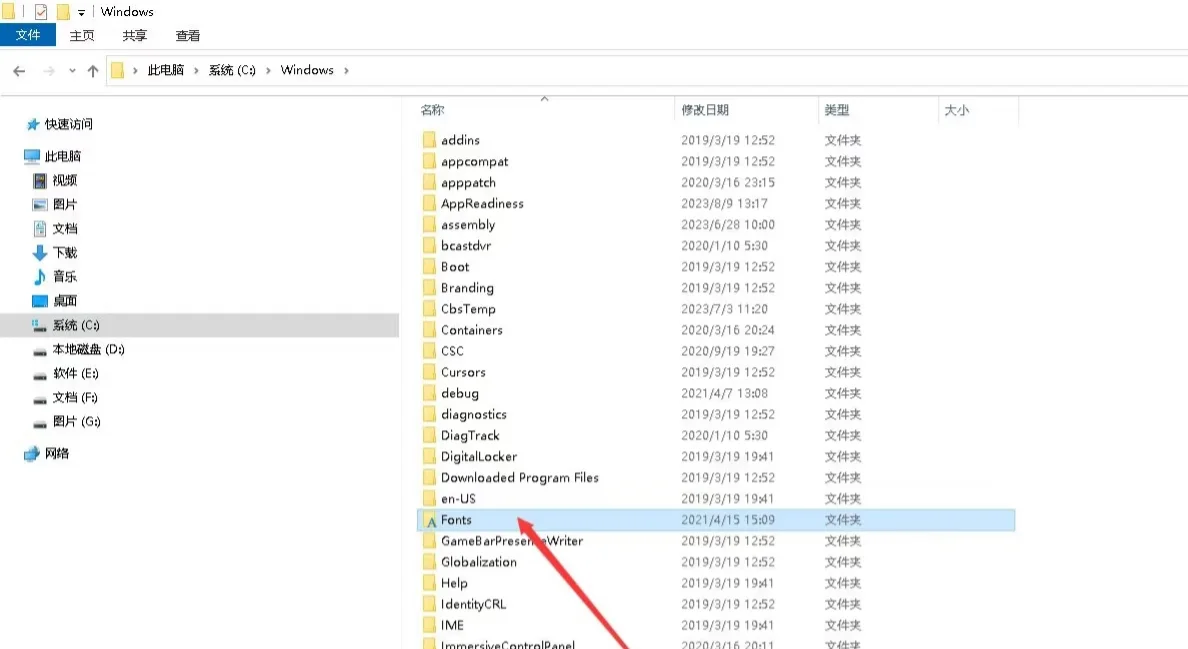Click the AppReadiness folder icon
Image resolution: width=1188 pixels, height=649 pixels.
(x=429, y=204)
